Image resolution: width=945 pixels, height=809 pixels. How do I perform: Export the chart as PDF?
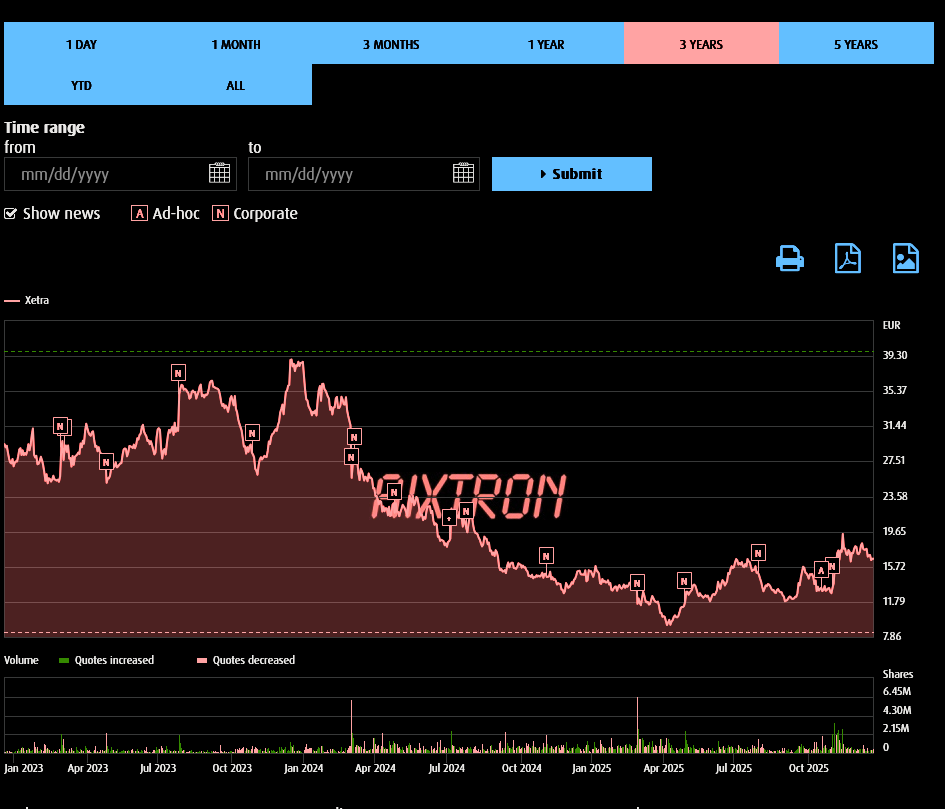[847, 259]
